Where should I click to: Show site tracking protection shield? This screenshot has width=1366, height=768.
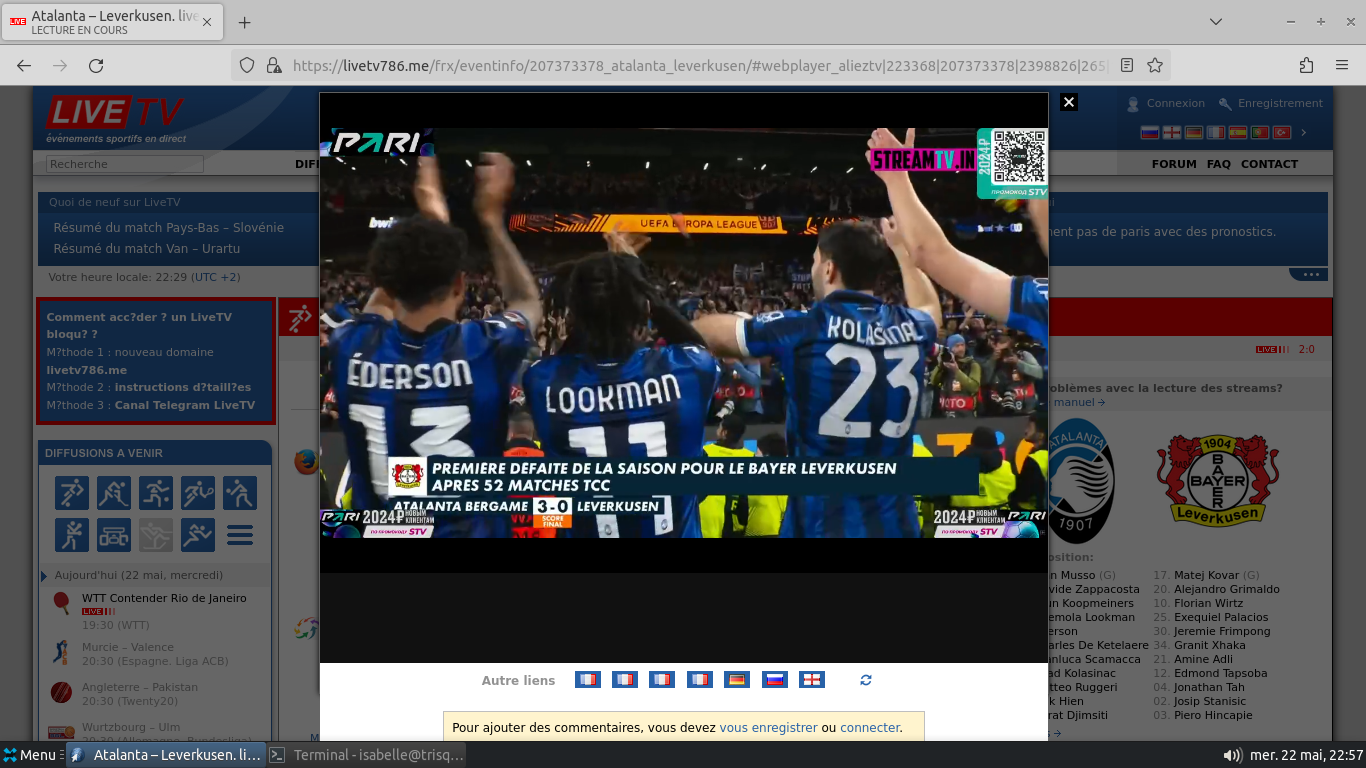tap(247, 65)
